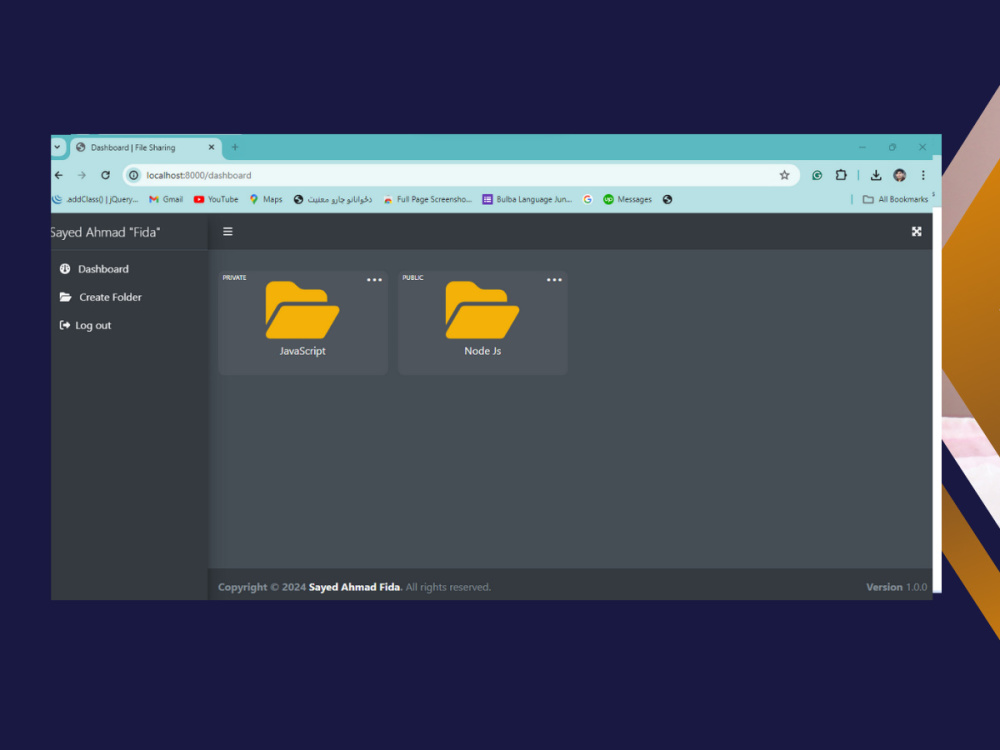This screenshot has width=1000, height=750.
Task: Click the Node Js folder name label
Action: tap(482, 351)
